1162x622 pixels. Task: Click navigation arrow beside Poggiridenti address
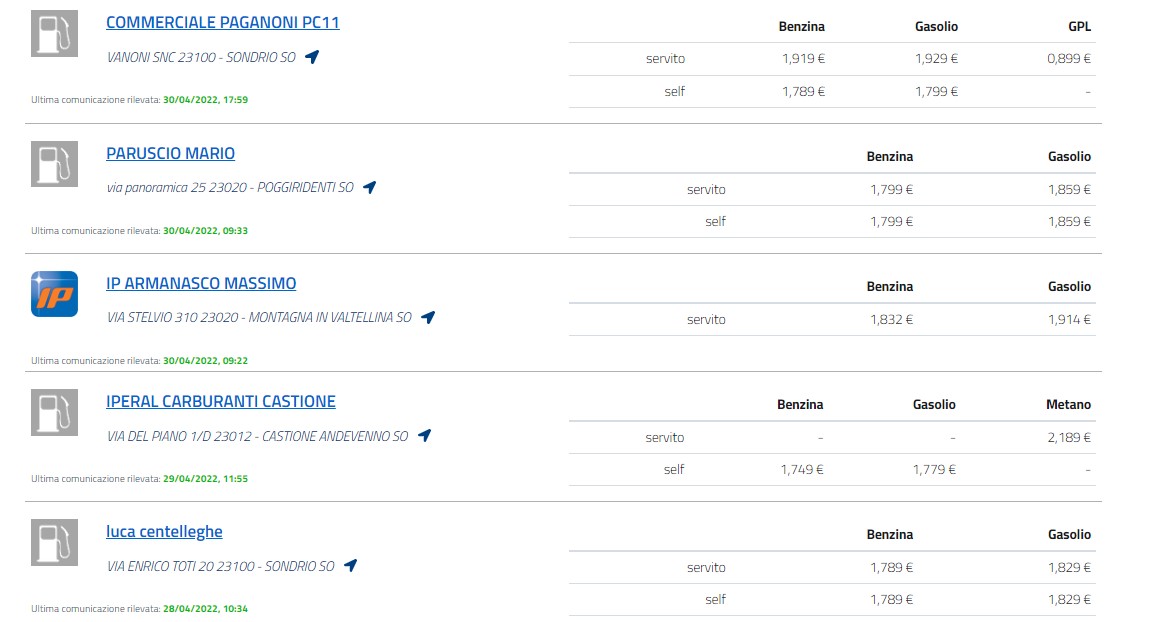coord(369,188)
